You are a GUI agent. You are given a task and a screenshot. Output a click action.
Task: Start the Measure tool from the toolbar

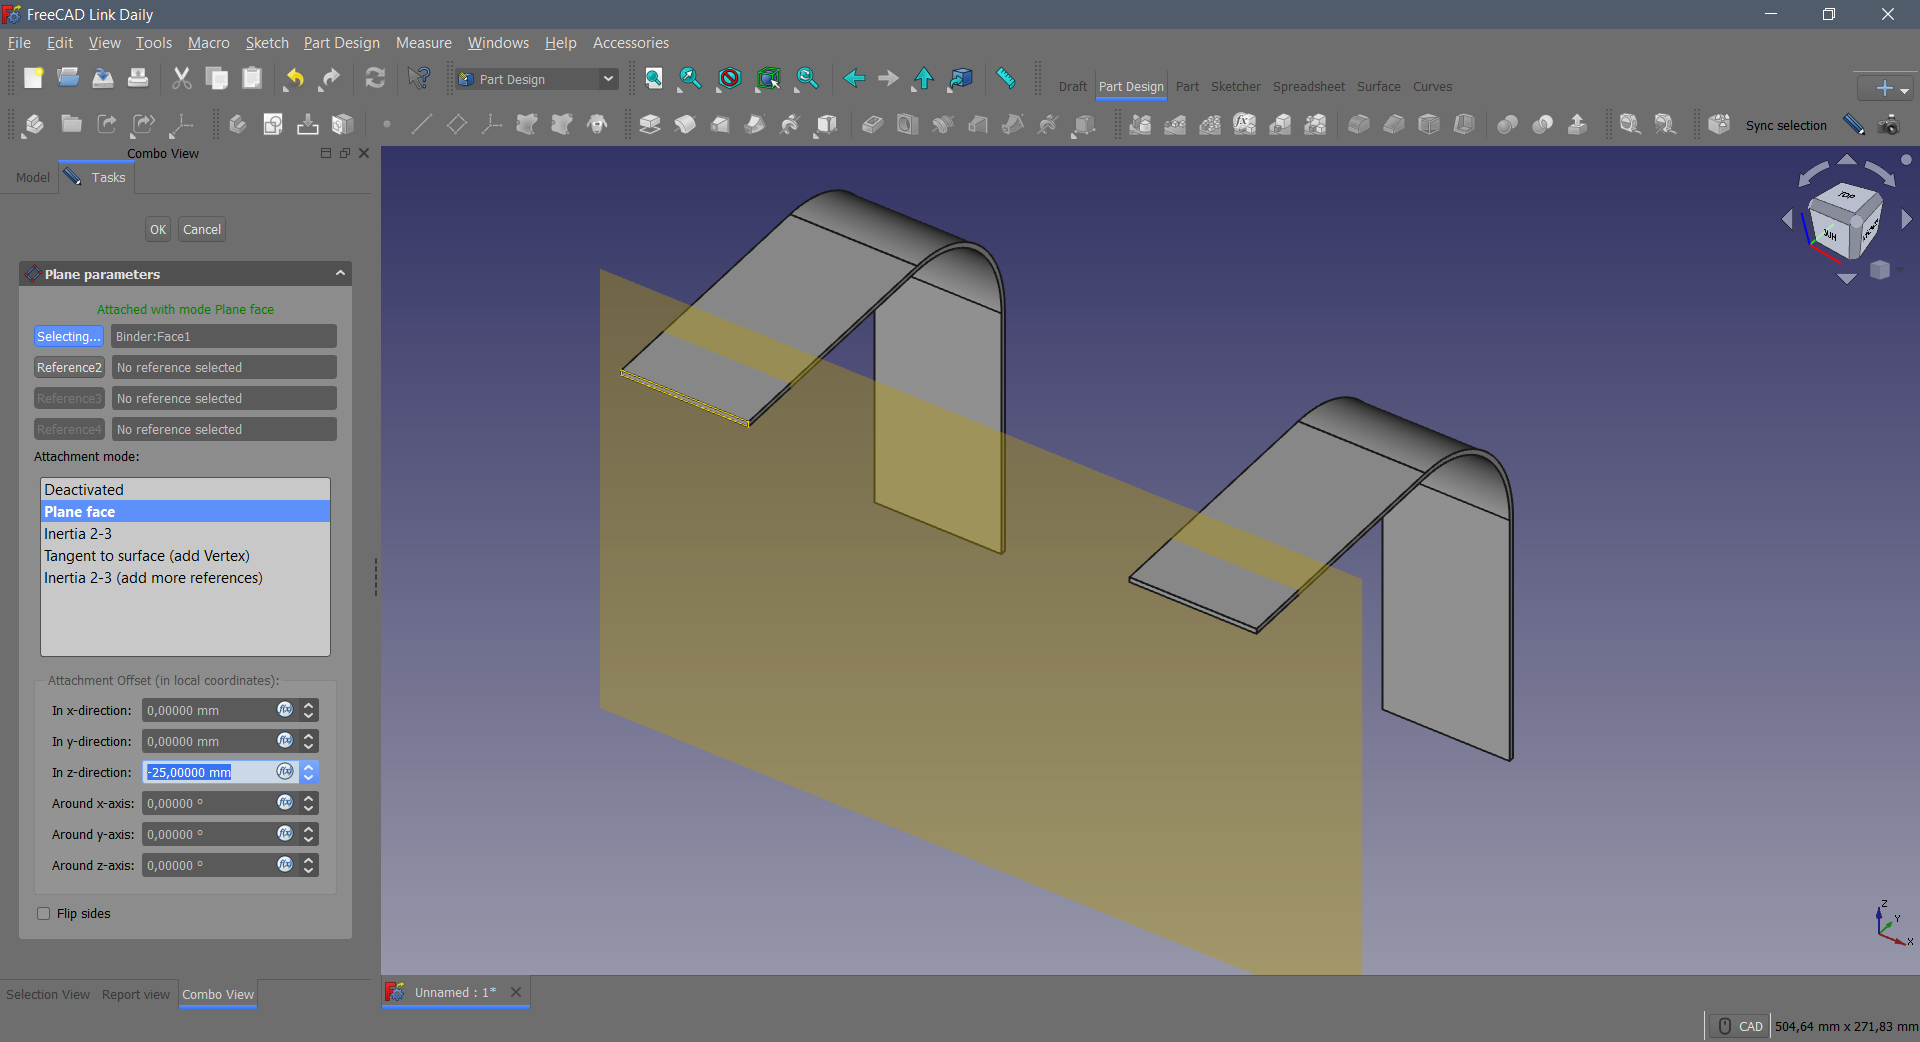click(1006, 78)
